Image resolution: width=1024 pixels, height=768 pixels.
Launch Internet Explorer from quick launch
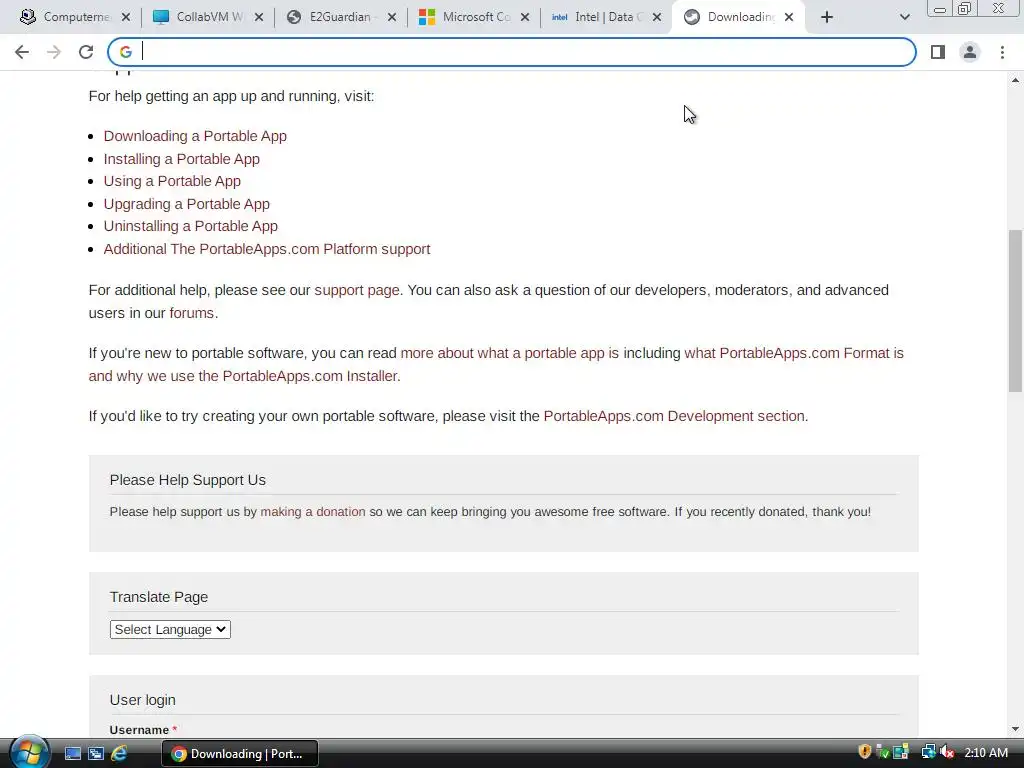(119, 754)
